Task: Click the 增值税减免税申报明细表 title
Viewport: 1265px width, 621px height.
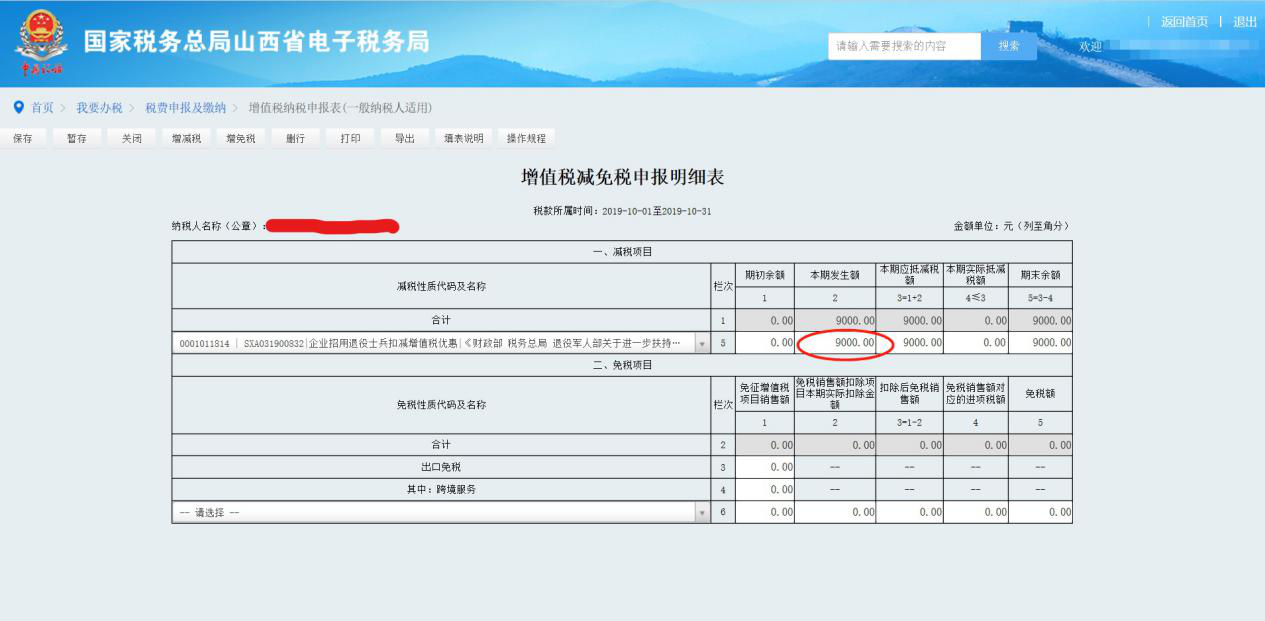Action: click(622, 178)
